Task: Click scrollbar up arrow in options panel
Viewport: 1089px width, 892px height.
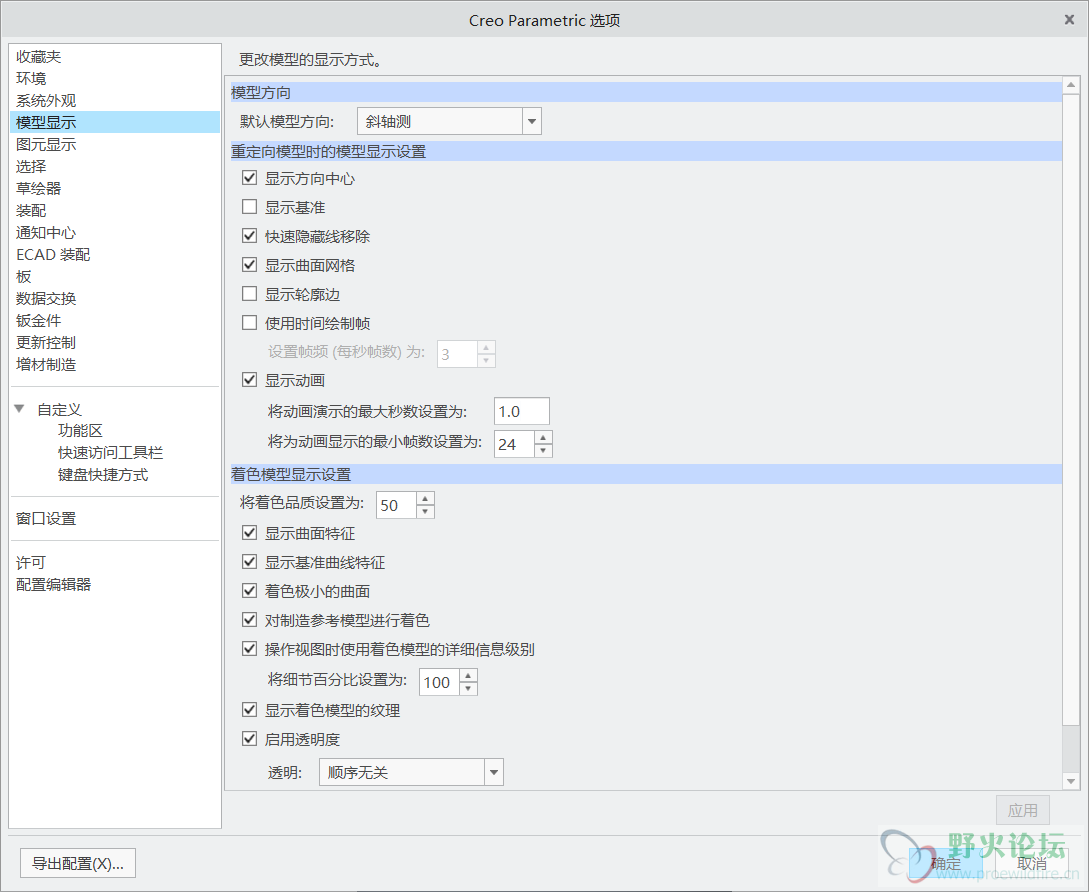Action: 1071,85
